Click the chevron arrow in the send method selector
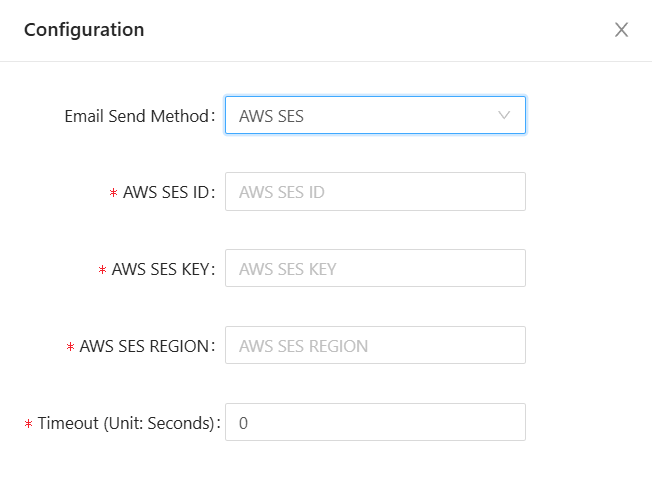Screen dimensions: 652x498 [x=504, y=116]
